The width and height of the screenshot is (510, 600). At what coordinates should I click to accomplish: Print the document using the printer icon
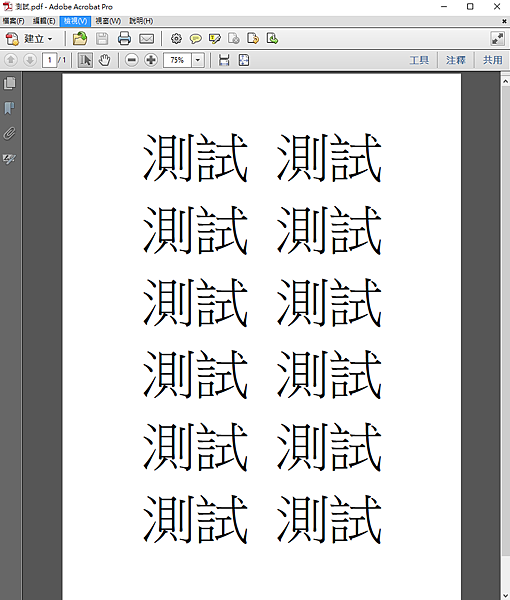[x=124, y=39]
